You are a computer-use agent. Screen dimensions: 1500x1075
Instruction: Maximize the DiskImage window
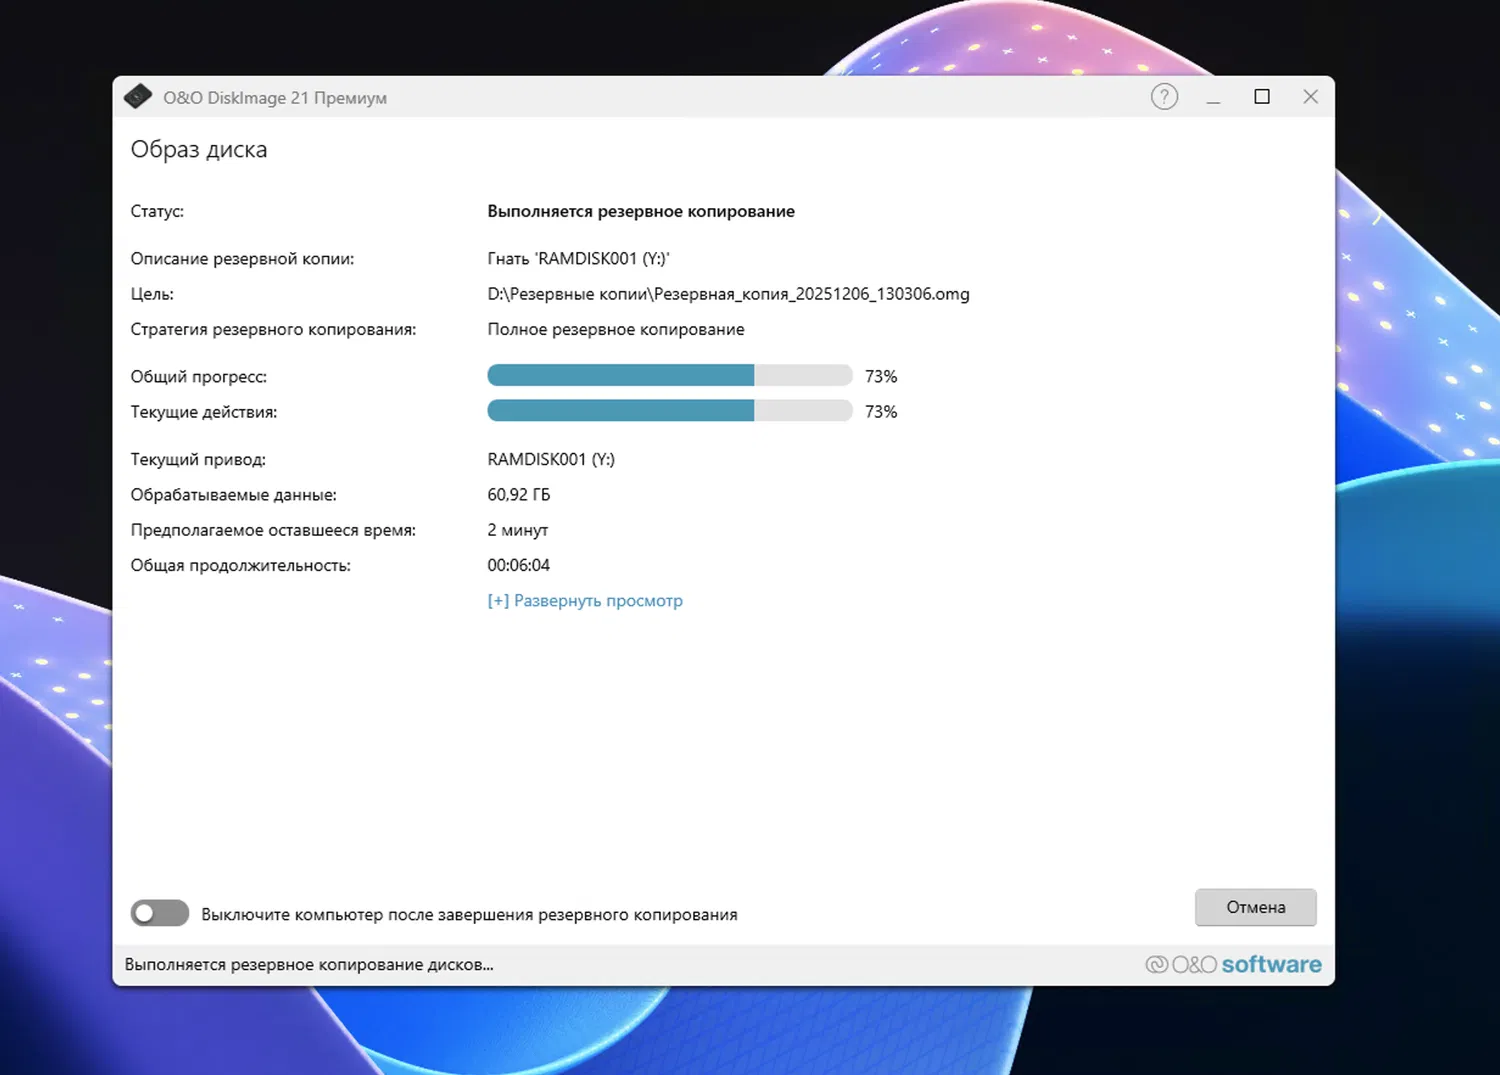click(1262, 97)
